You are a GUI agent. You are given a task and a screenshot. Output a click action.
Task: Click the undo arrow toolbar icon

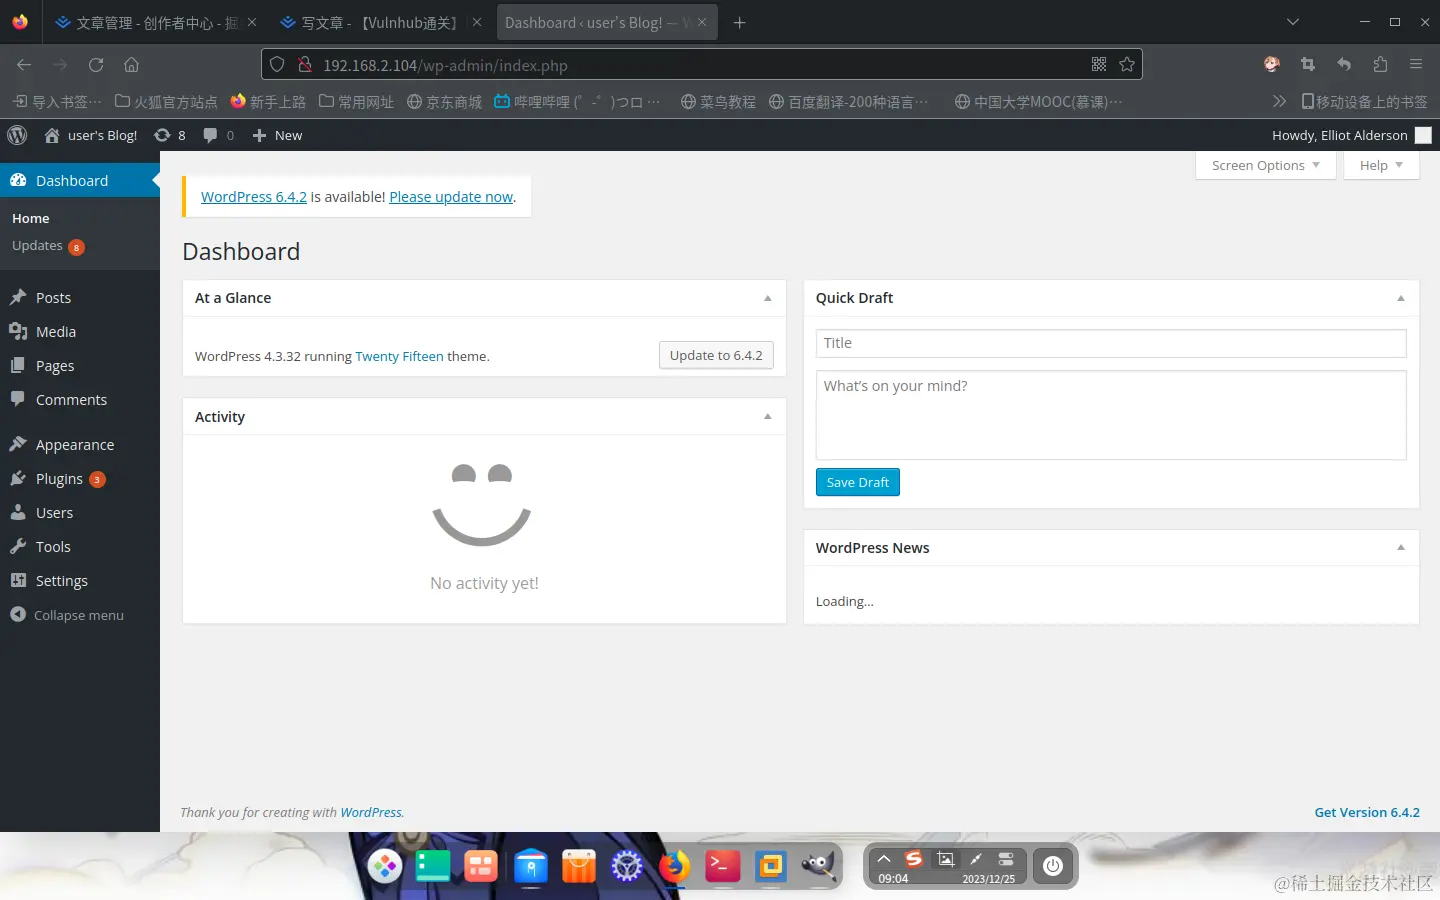pyautogui.click(x=1344, y=65)
